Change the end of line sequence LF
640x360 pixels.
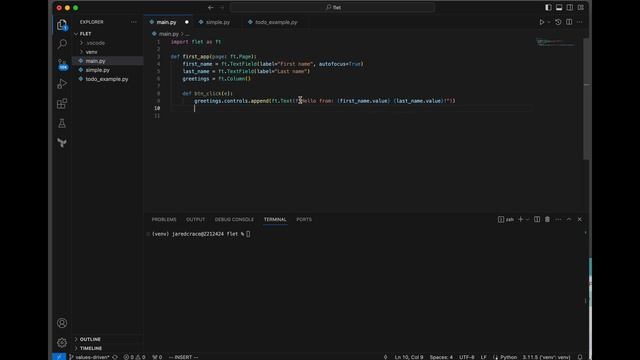tap(483, 357)
